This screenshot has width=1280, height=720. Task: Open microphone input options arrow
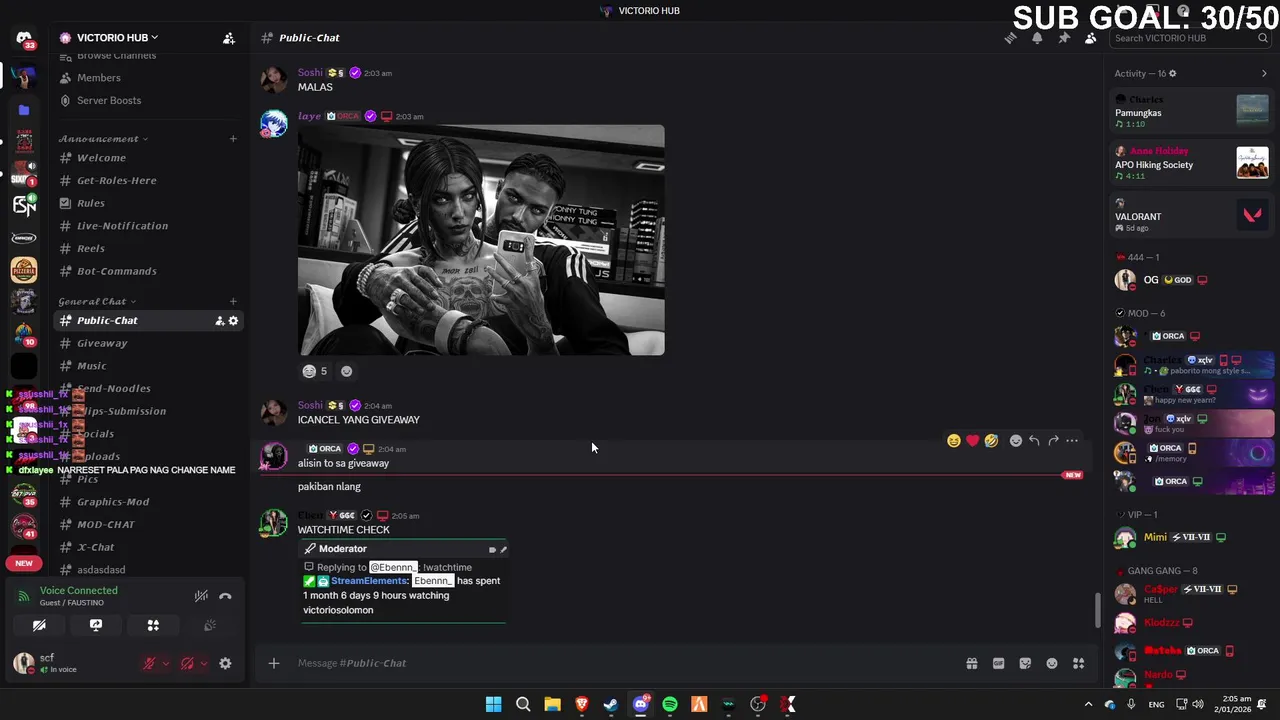point(166,663)
